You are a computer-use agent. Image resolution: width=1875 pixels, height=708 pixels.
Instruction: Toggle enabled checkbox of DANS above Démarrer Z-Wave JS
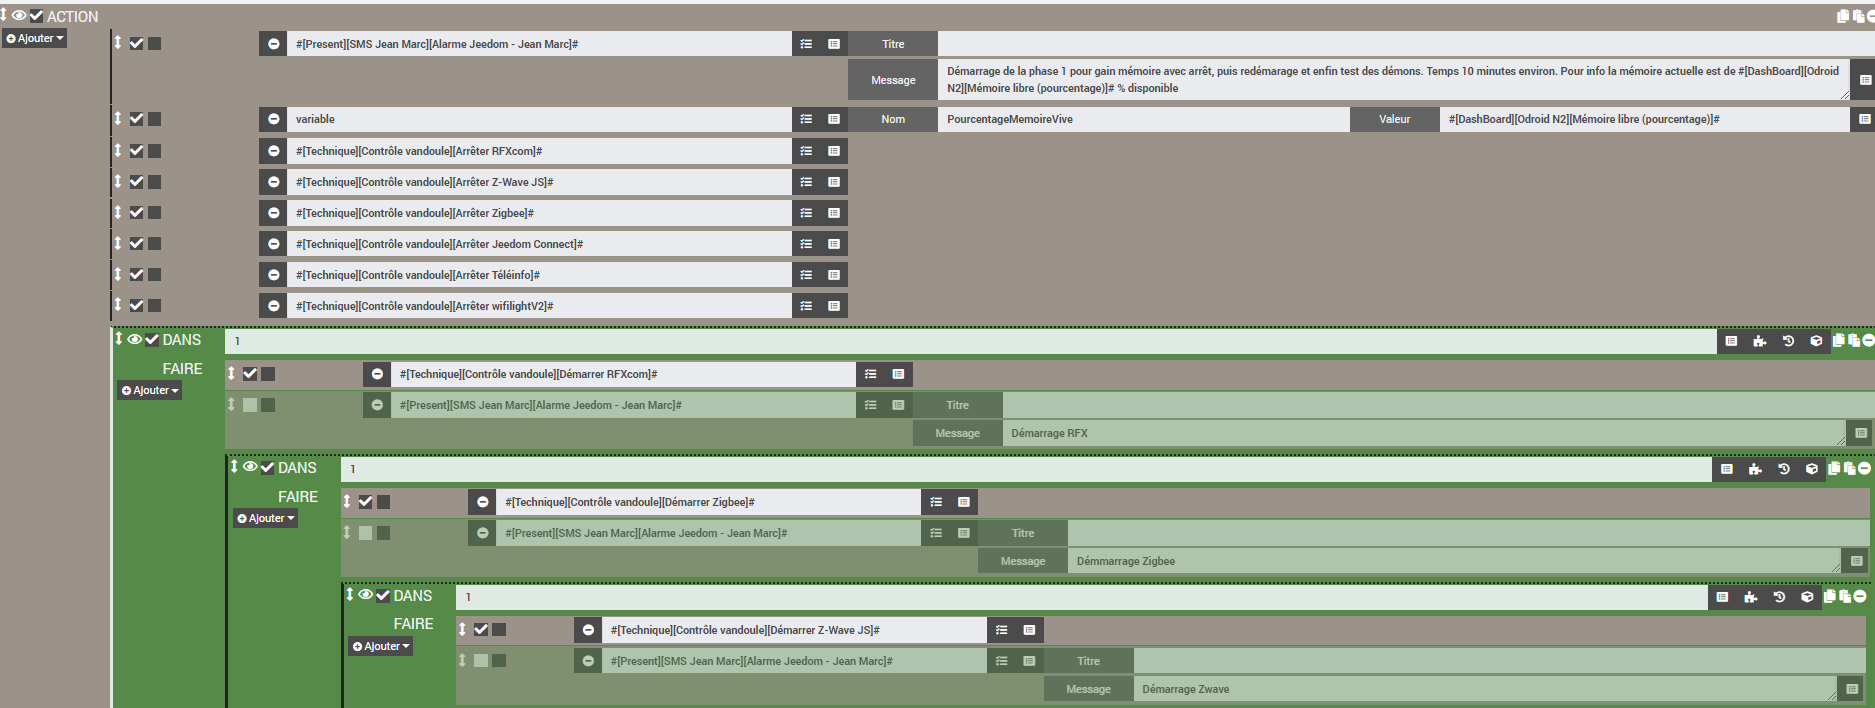[382, 595]
